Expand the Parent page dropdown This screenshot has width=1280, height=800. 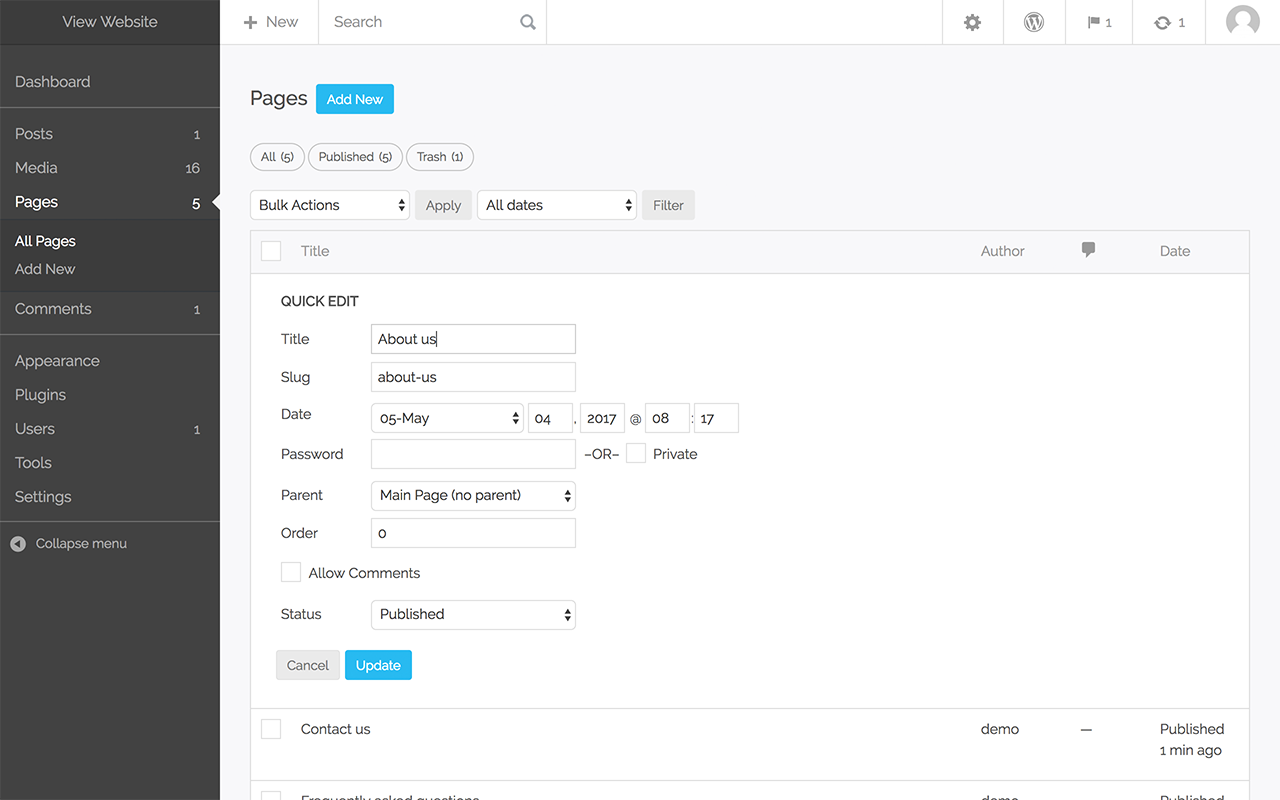coord(473,495)
